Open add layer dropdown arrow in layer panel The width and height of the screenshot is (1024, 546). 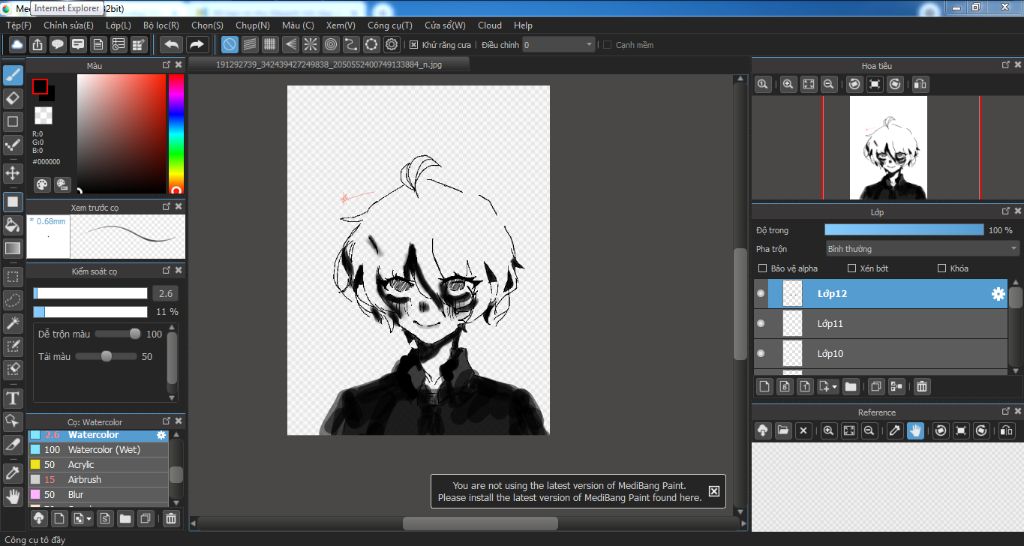(835, 387)
